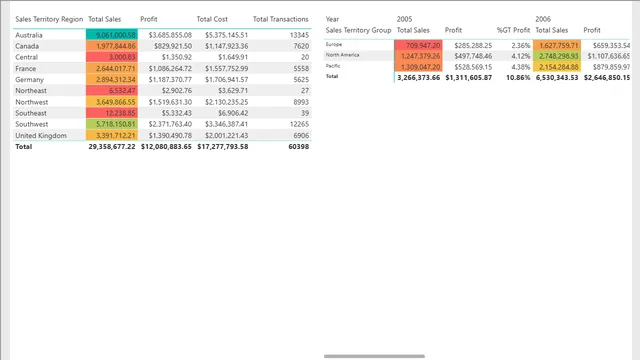Click Pacific 2006 sales cell 2,154,284.88
This screenshot has width=640, height=360.
click(557, 67)
